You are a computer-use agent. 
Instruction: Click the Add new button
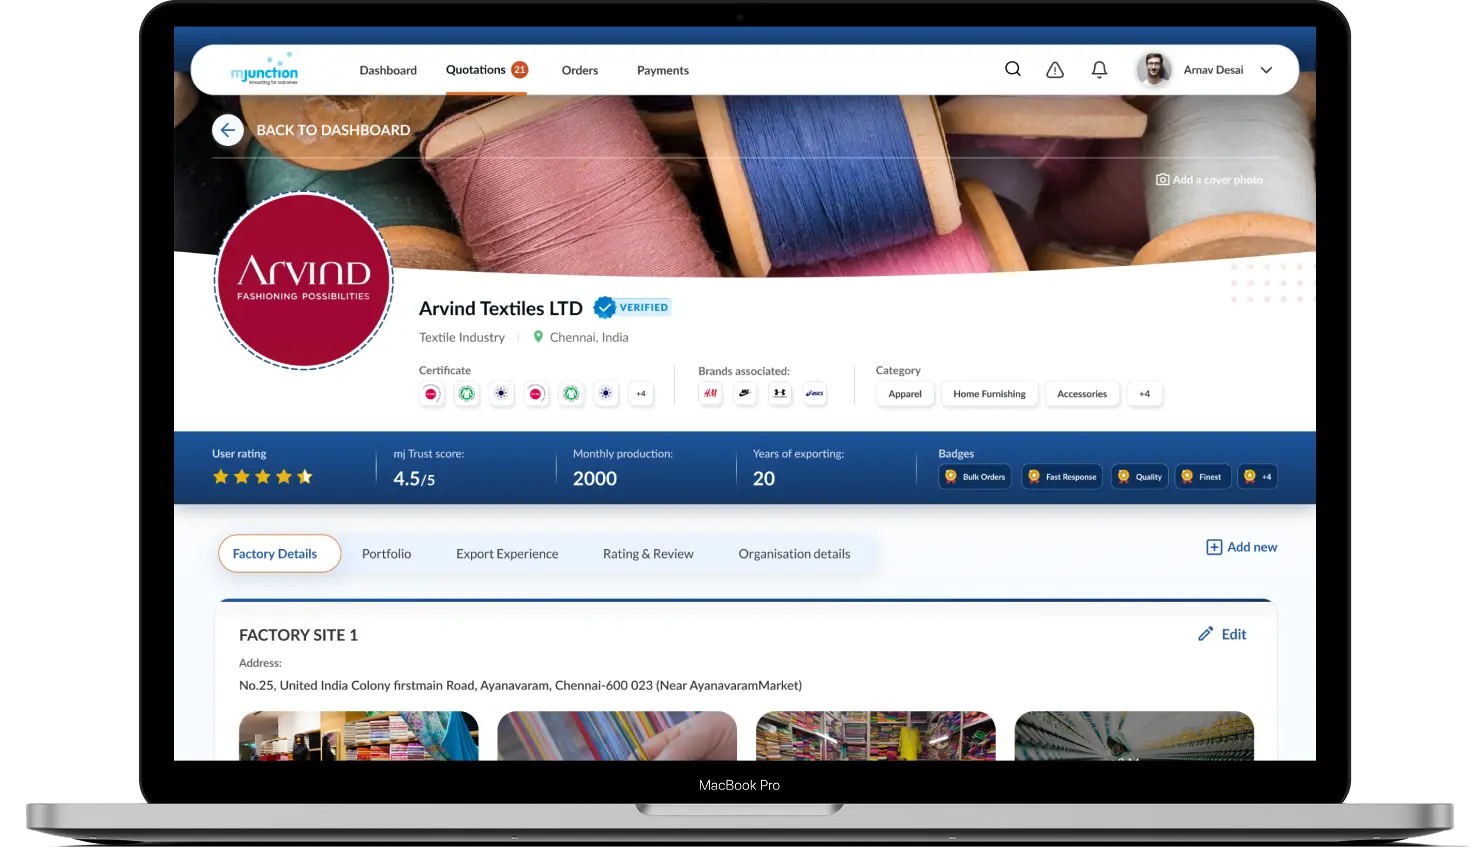[x=1241, y=547]
